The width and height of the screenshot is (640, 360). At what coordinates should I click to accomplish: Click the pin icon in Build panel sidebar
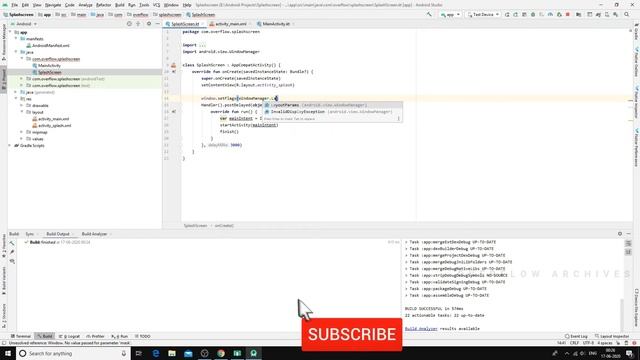coord(12,252)
